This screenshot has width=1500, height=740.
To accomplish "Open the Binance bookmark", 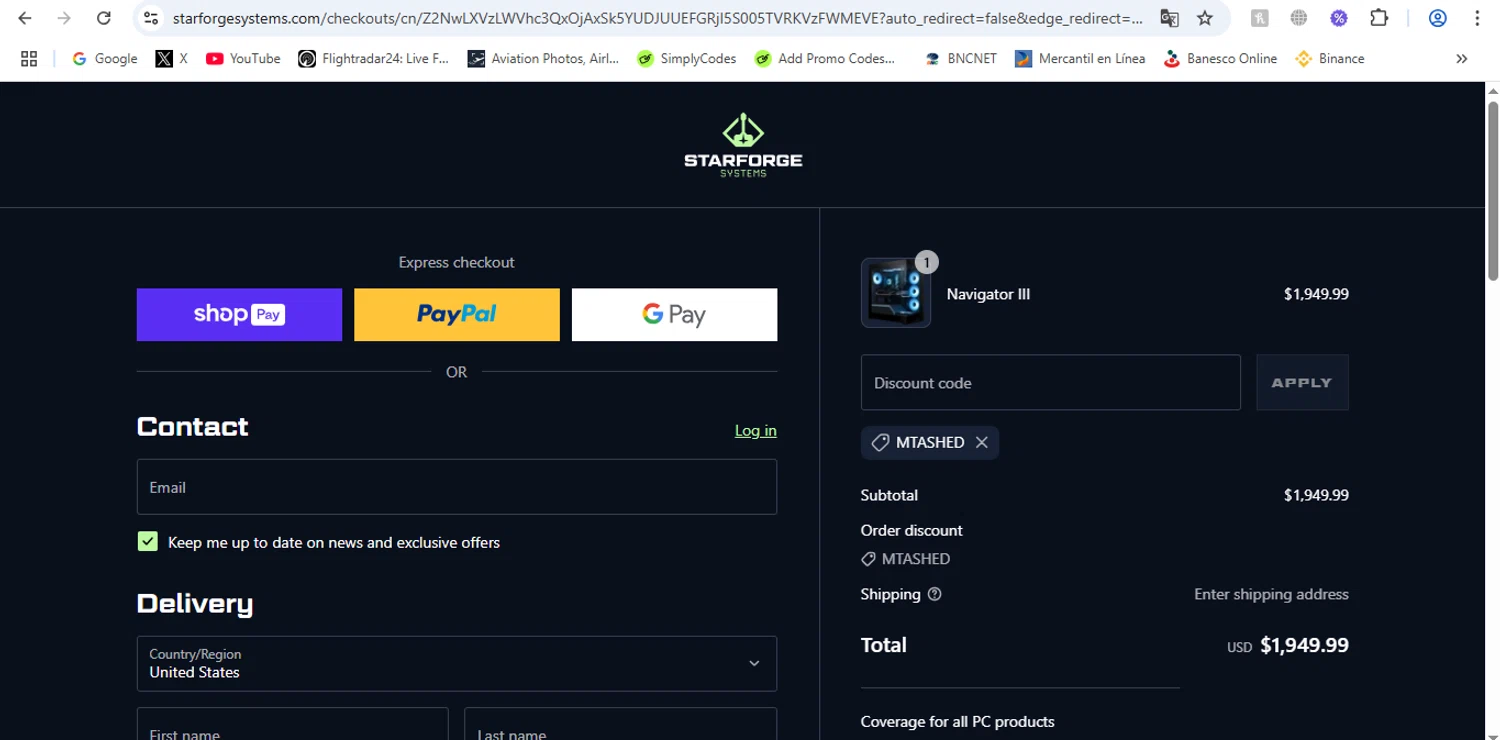I will [x=1330, y=59].
